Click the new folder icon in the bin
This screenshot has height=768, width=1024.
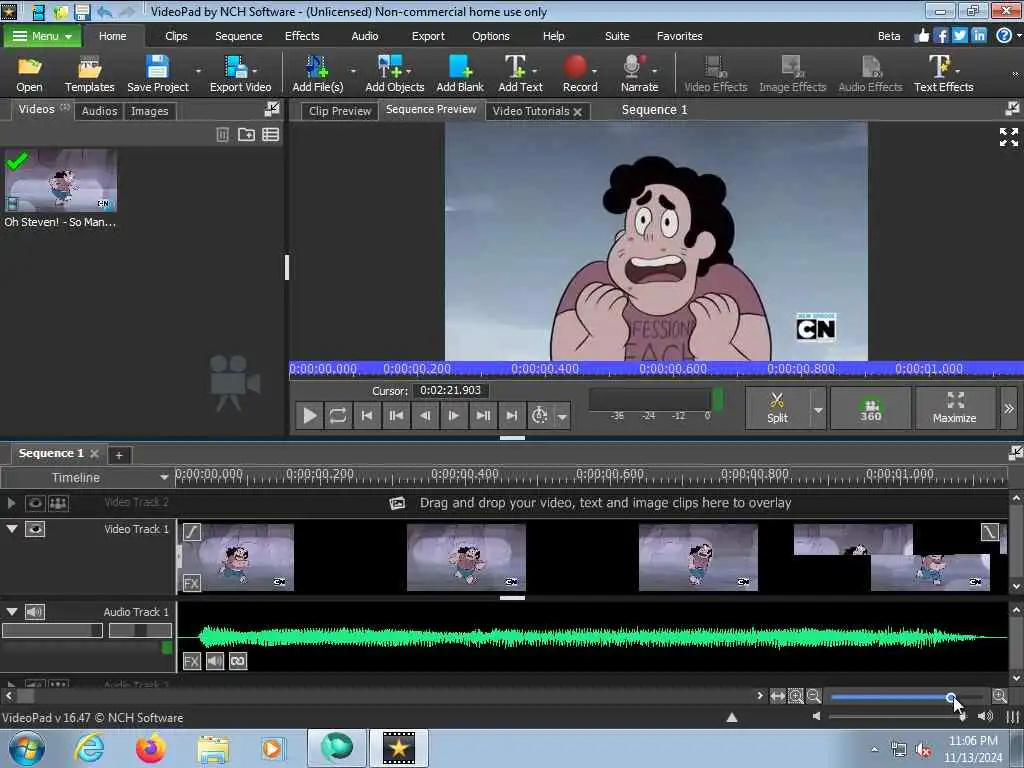(x=246, y=135)
